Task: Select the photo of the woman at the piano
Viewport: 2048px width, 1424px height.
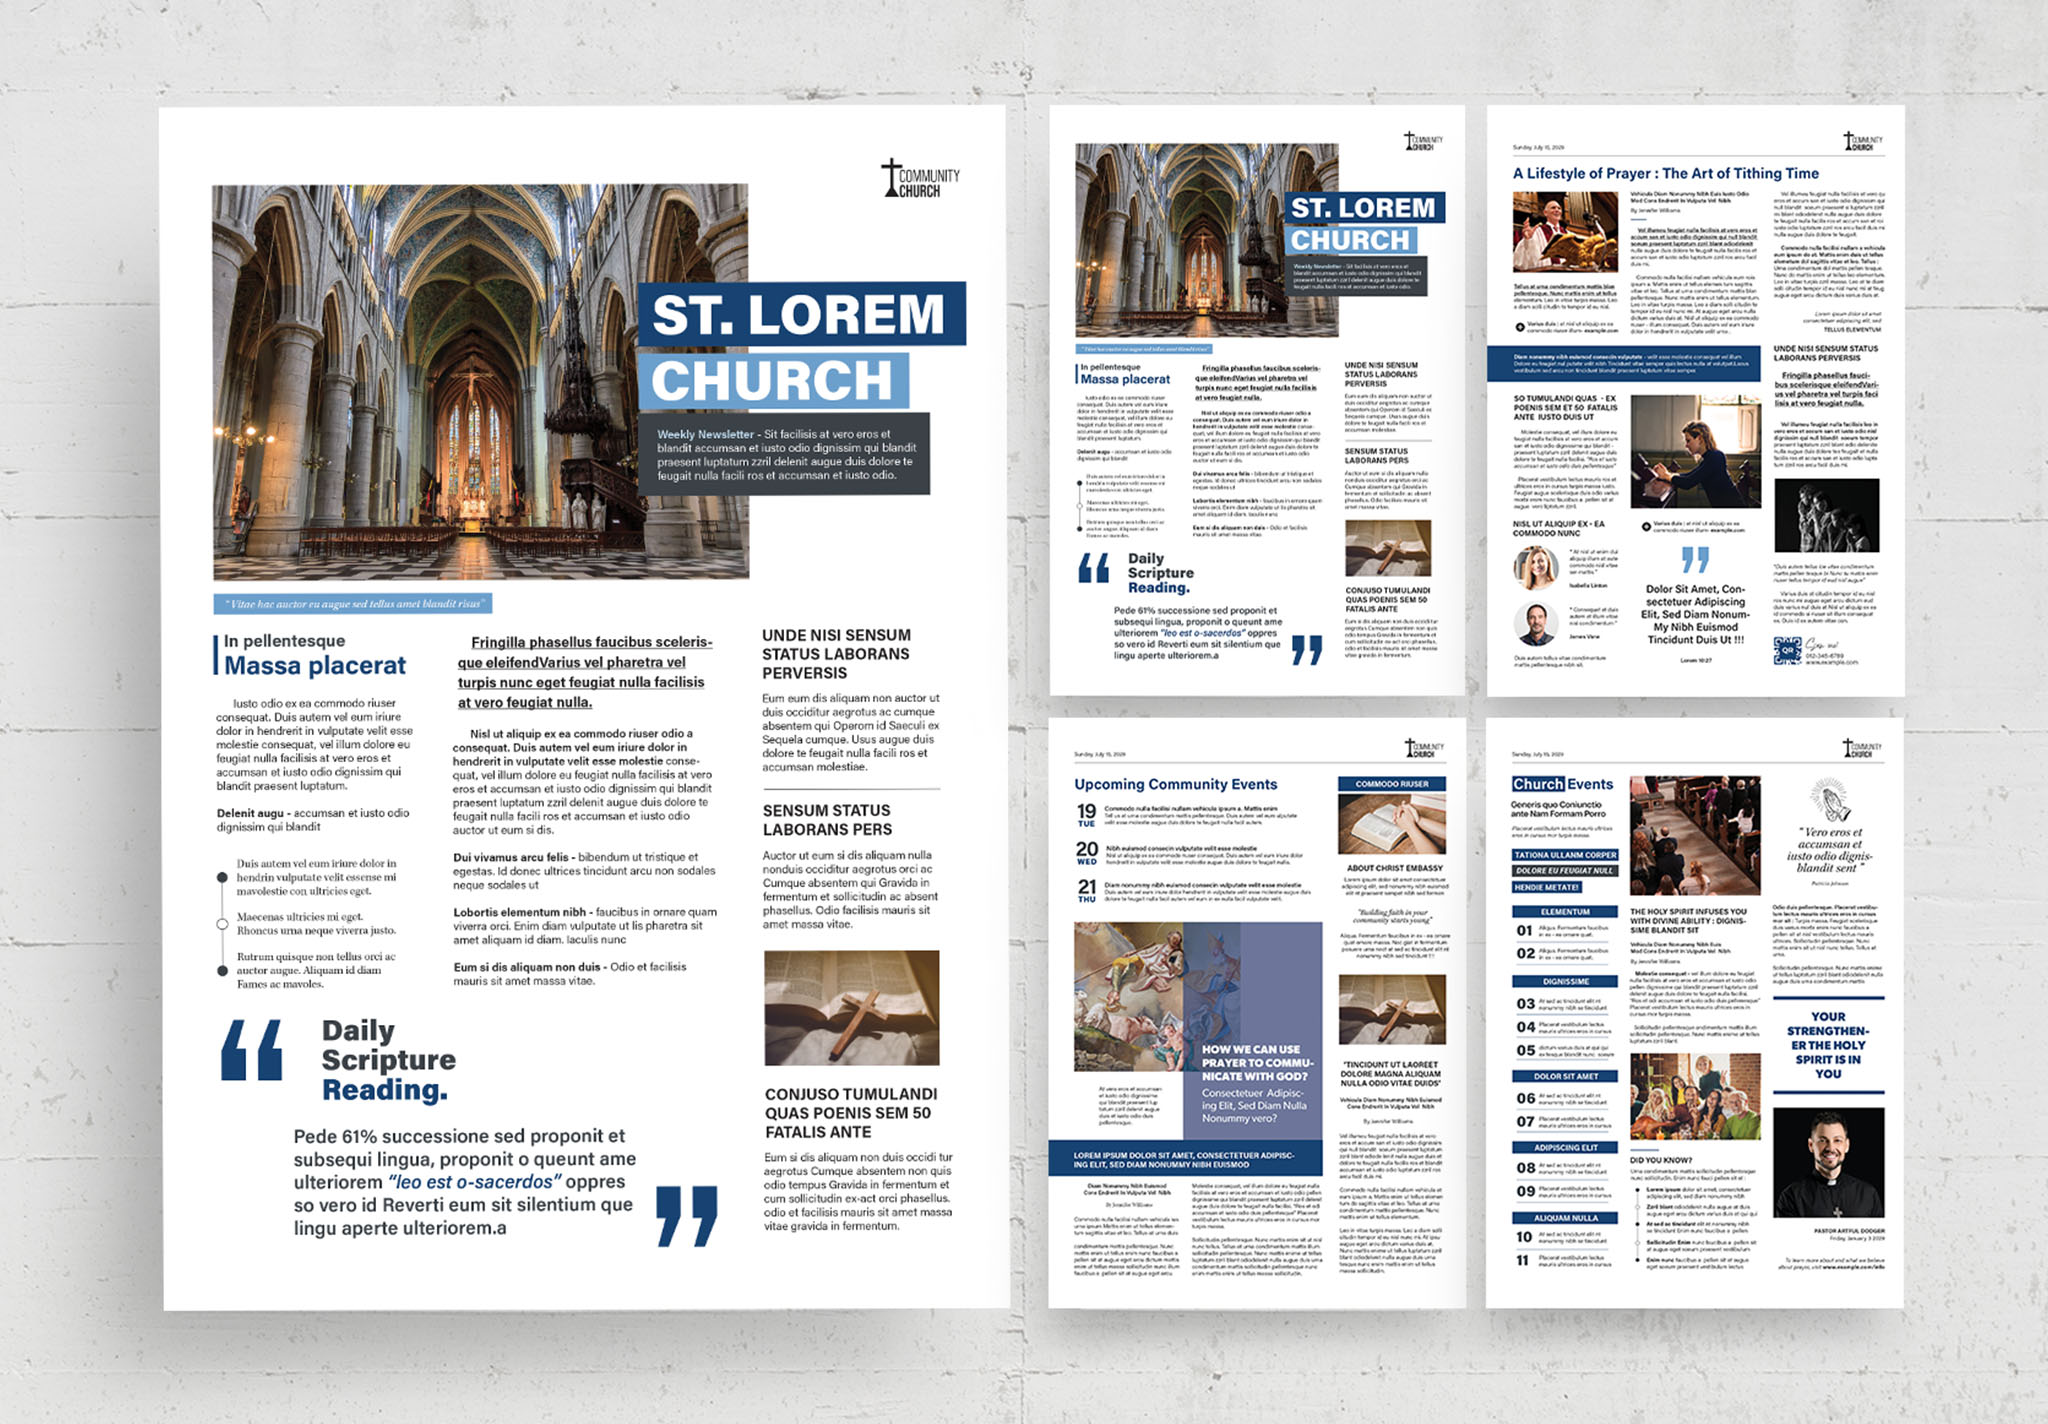Action: click(1695, 451)
